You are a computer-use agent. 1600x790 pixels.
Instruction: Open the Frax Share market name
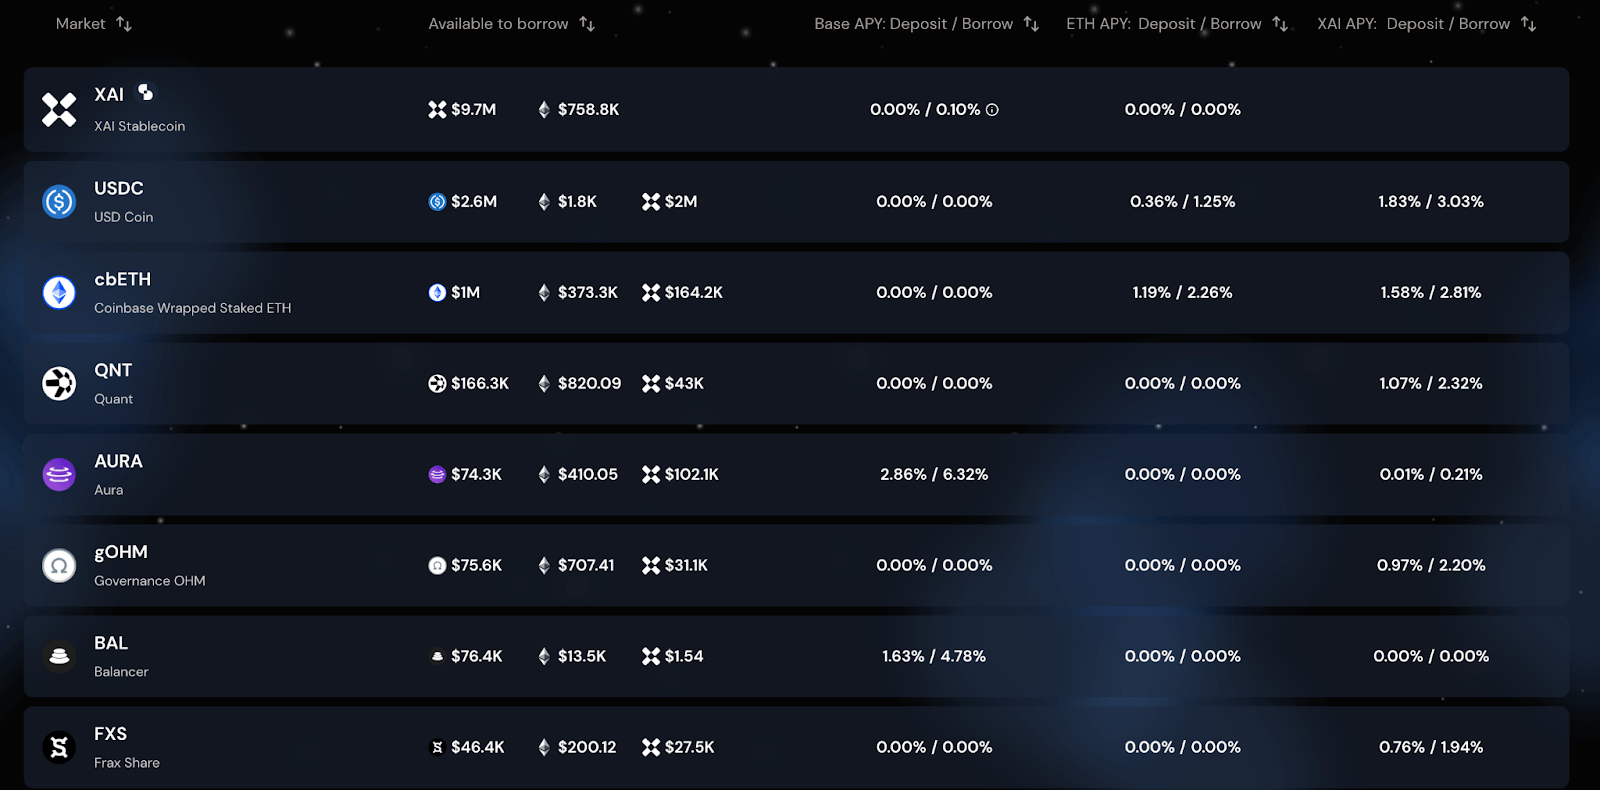tap(127, 763)
